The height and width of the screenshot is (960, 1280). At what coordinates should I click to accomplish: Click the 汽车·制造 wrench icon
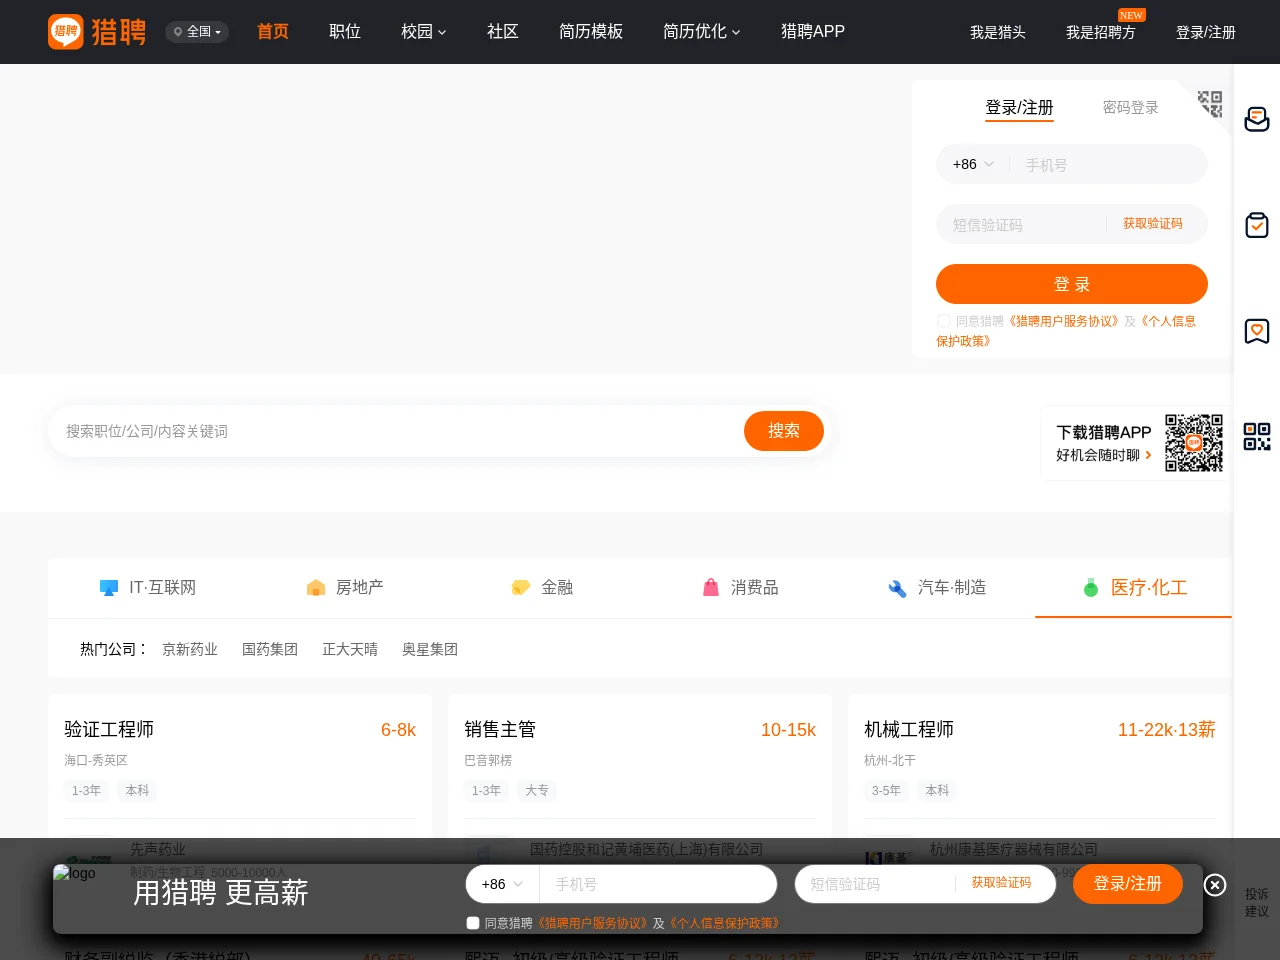pos(897,588)
